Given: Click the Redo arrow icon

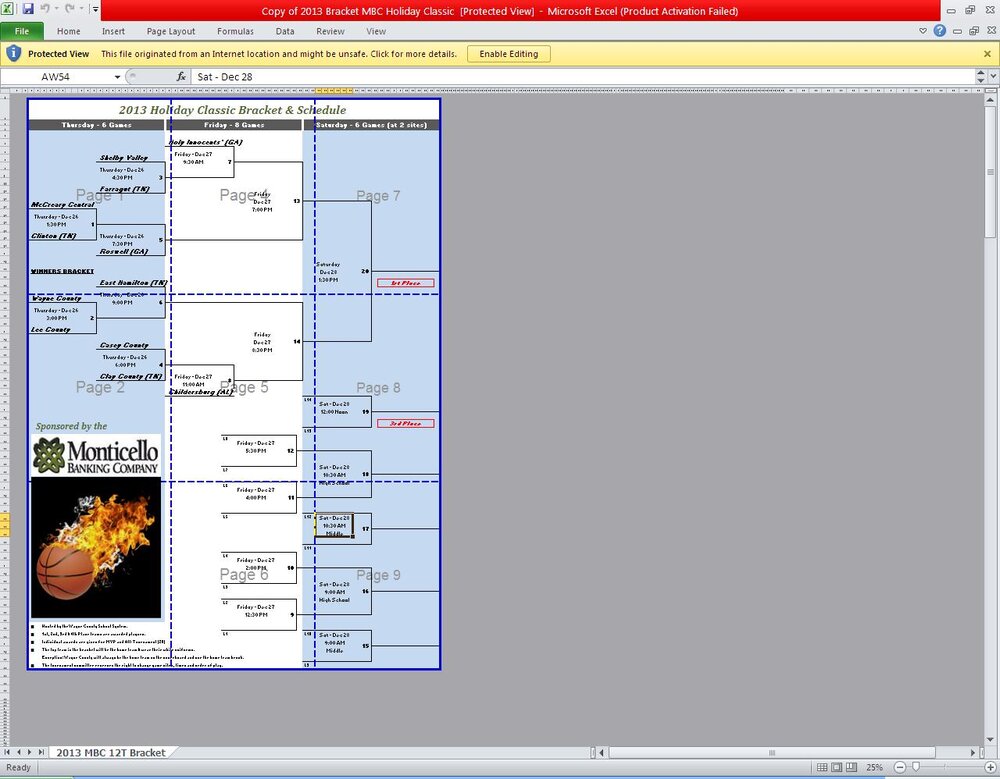Looking at the screenshot, I should pyautogui.click(x=70, y=9).
